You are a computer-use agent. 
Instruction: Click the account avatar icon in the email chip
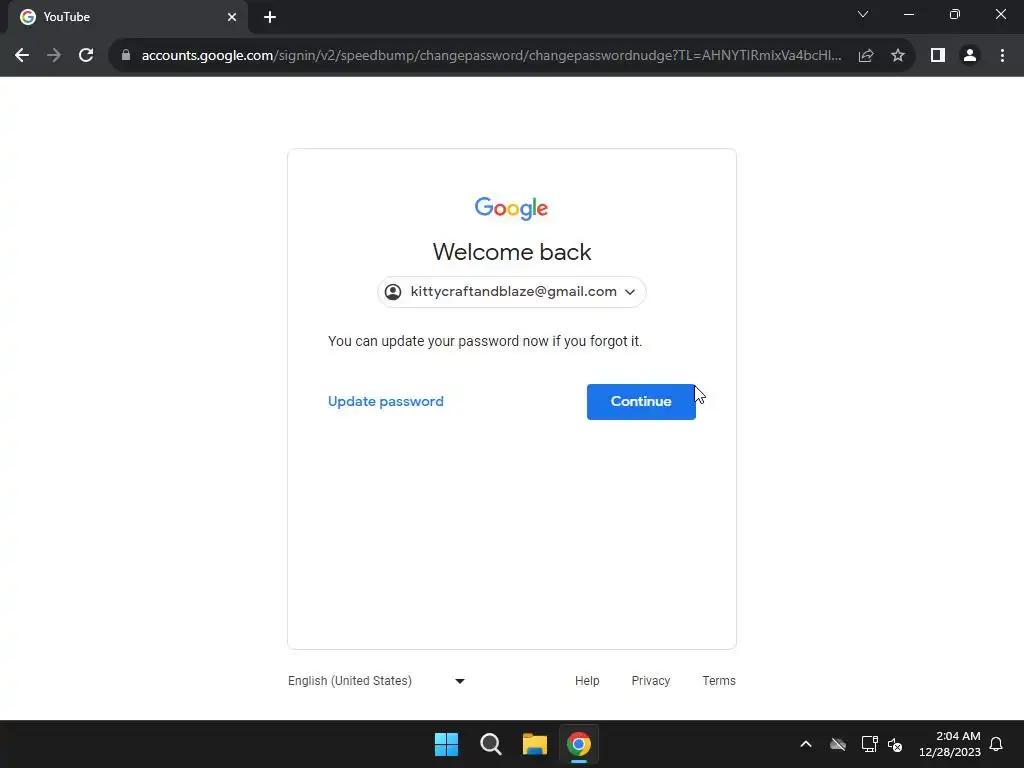pyautogui.click(x=393, y=292)
